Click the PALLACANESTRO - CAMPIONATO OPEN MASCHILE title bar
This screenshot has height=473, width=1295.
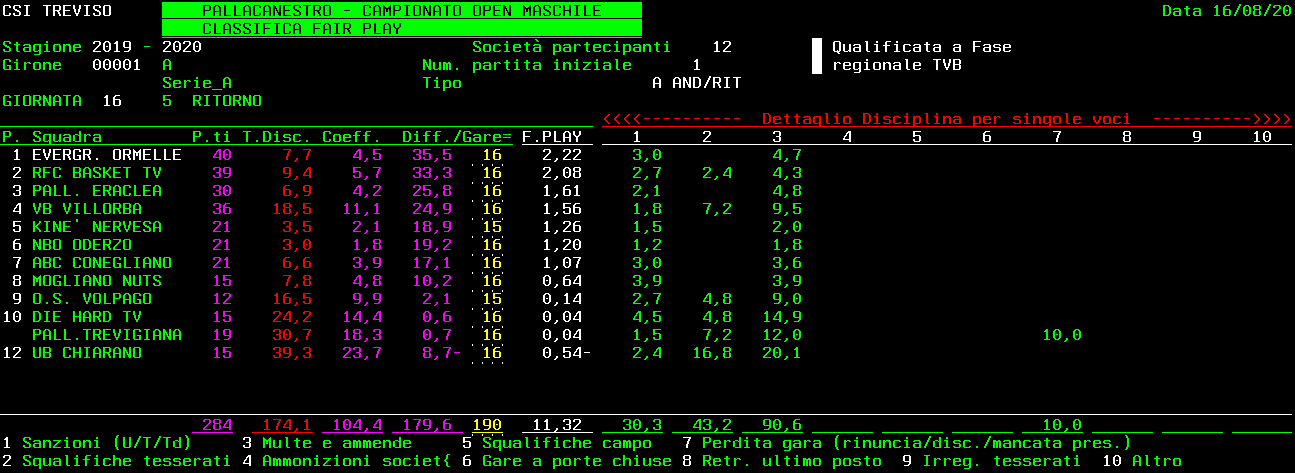coord(401,11)
